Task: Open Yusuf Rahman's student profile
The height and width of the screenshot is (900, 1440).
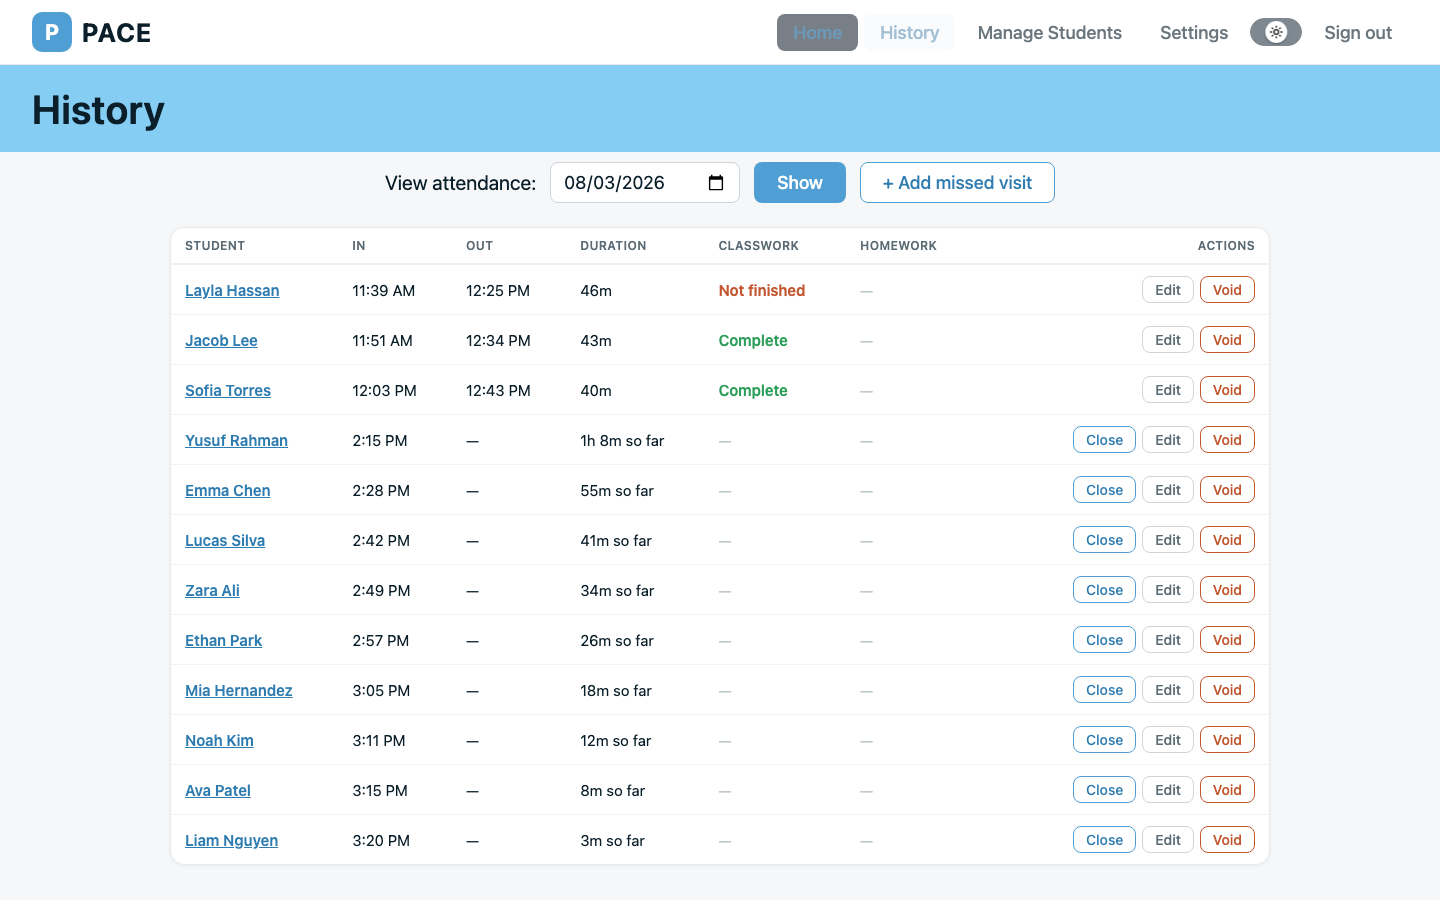Action: pyautogui.click(x=236, y=440)
